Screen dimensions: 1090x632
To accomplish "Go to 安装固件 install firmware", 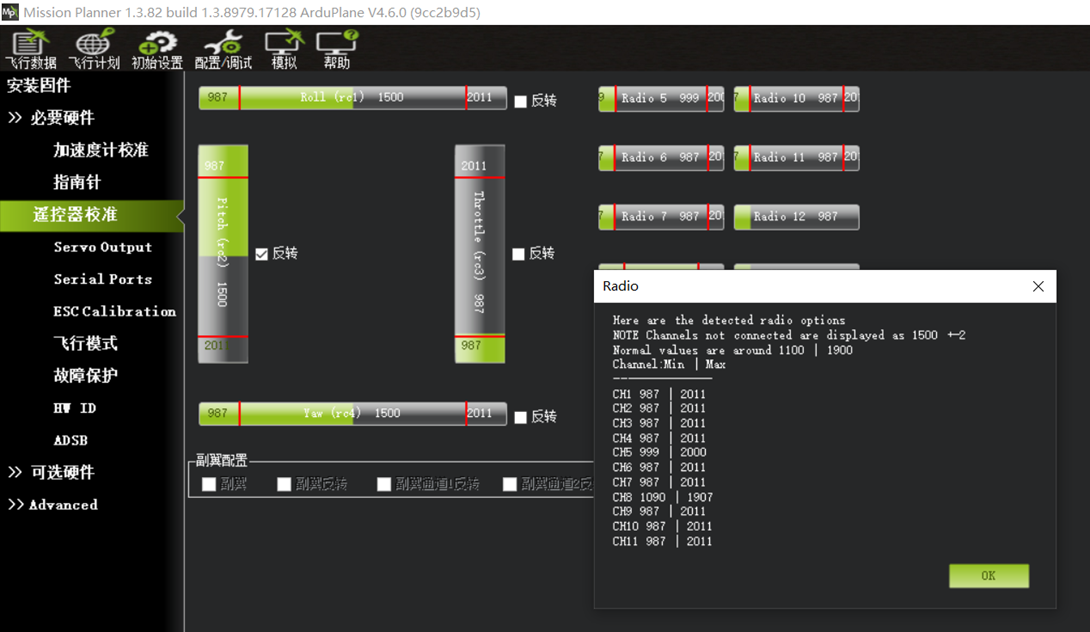I will point(39,86).
